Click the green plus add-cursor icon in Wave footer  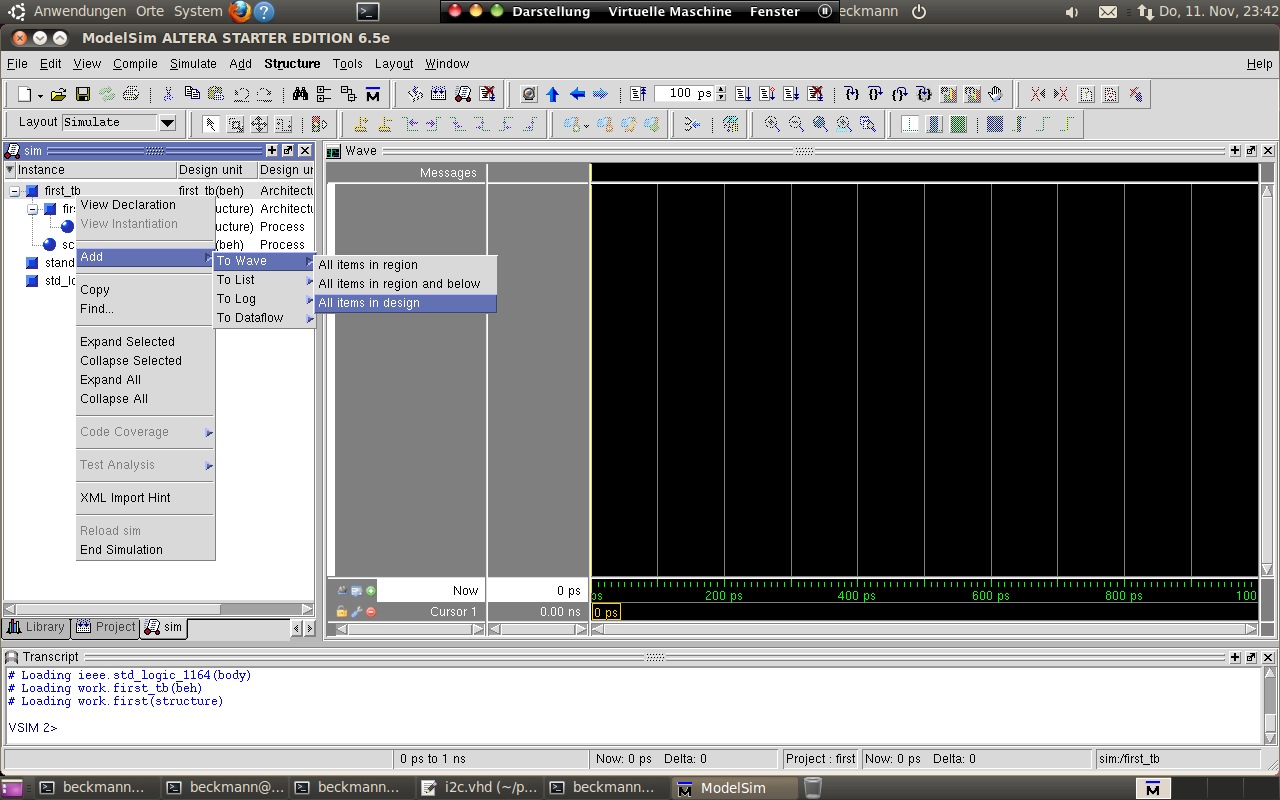coord(371,591)
